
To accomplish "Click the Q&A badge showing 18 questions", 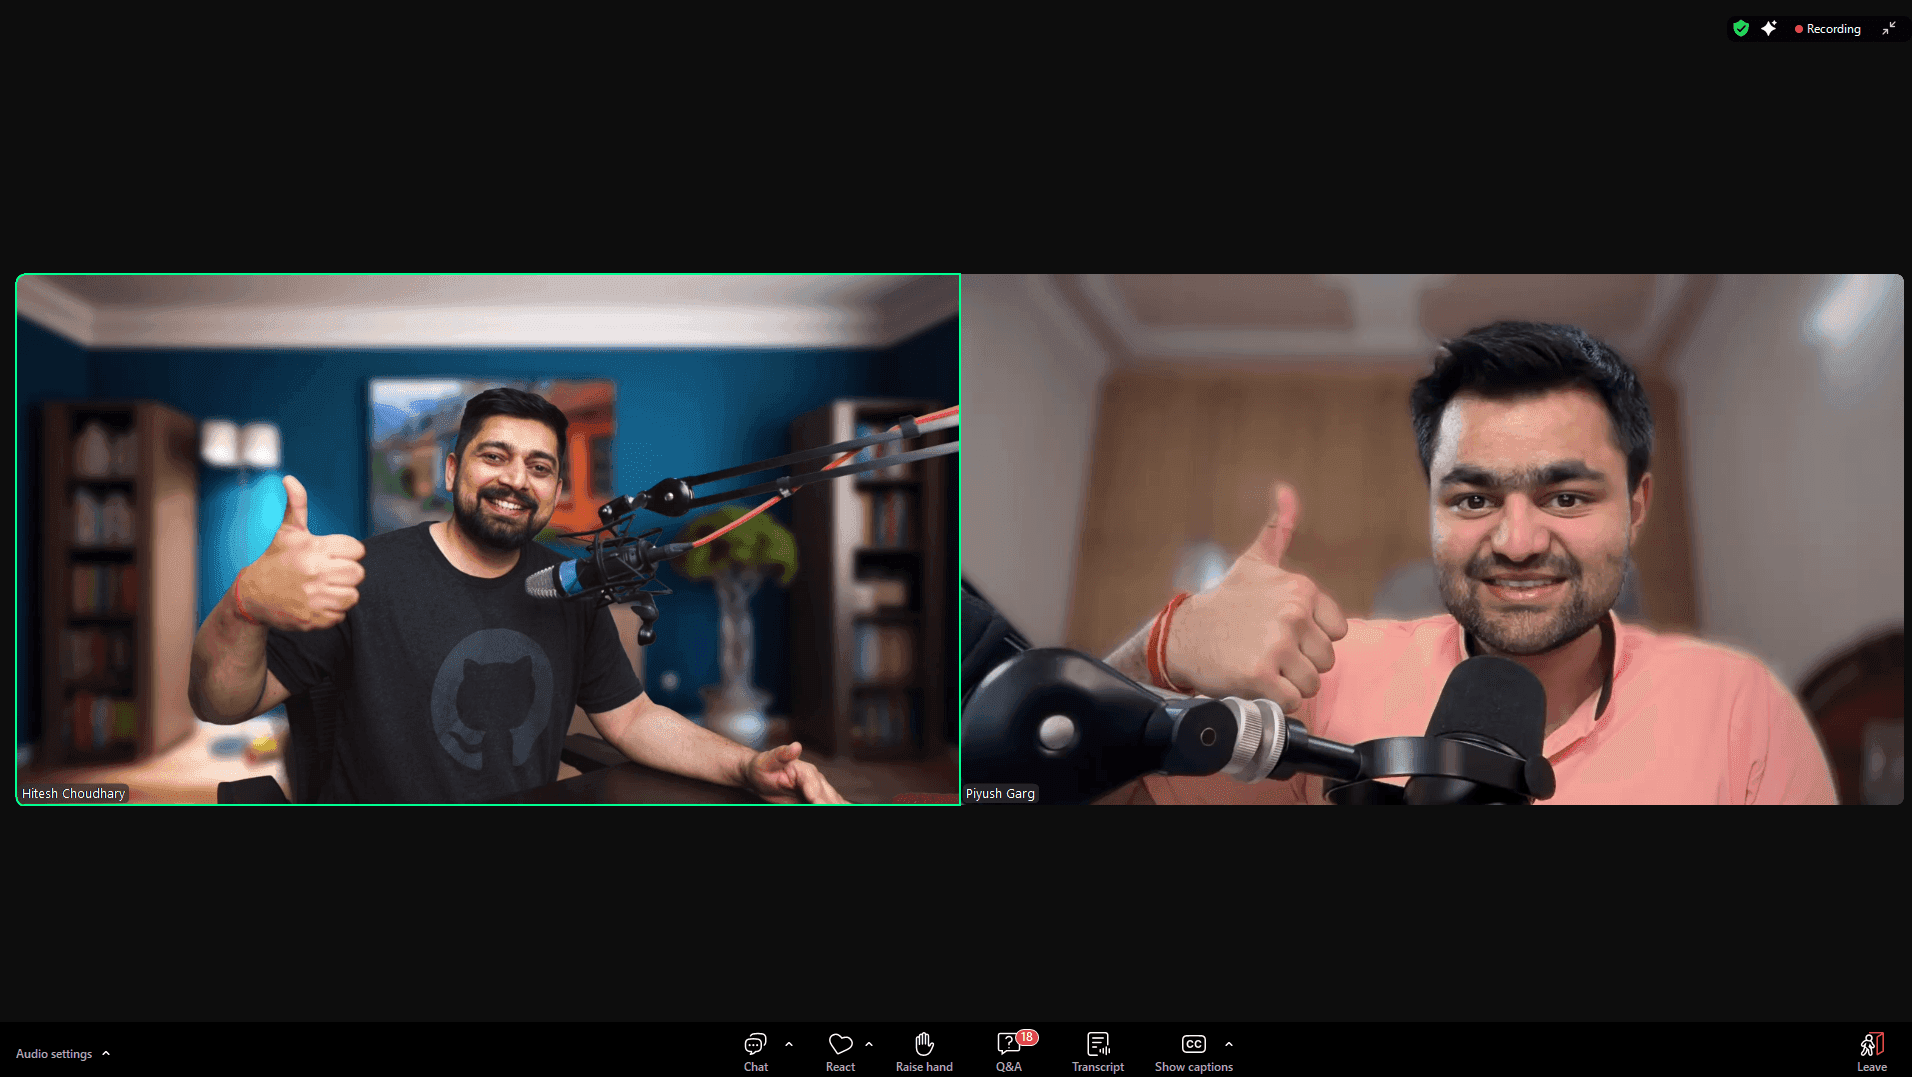I will point(1024,1038).
